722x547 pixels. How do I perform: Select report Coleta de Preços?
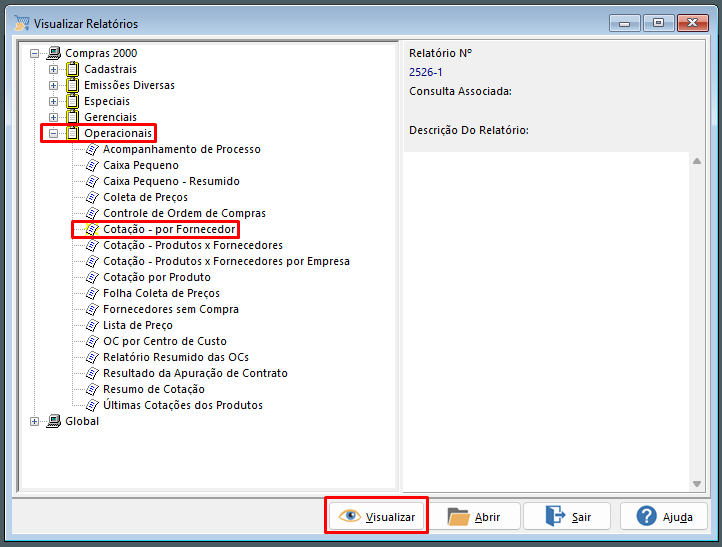pos(145,198)
